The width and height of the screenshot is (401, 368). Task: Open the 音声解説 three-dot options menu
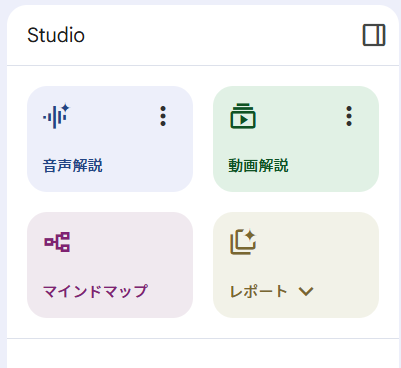[x=163, y=116]
